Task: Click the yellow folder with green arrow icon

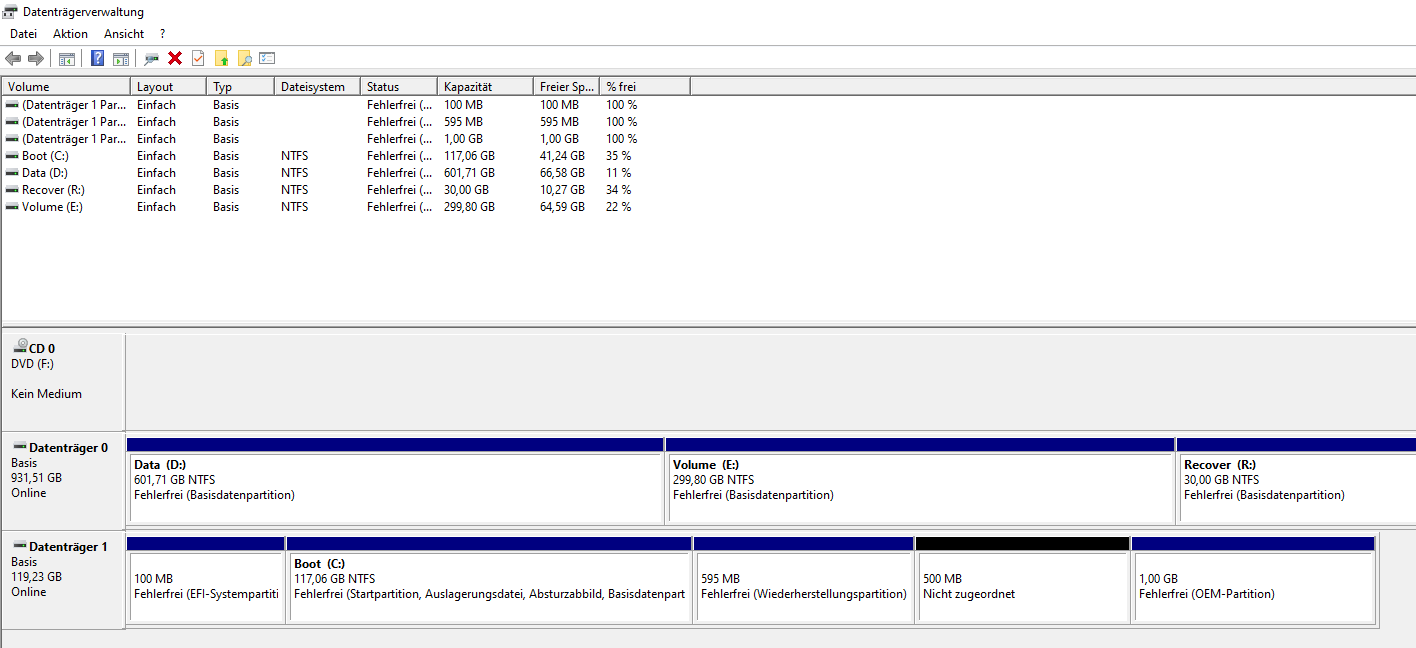Action: coord(222,58)
